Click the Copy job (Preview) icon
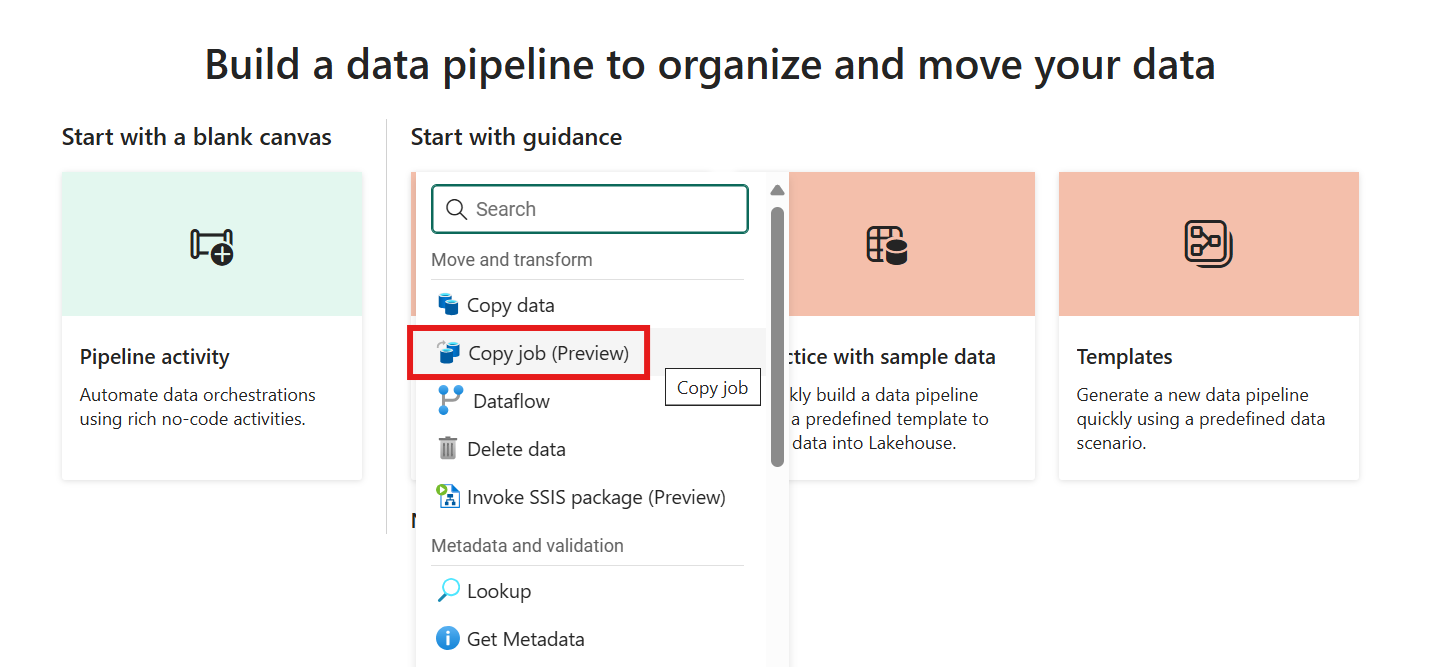The width and height of the screenshot is (1447, 667). [449, 353]
